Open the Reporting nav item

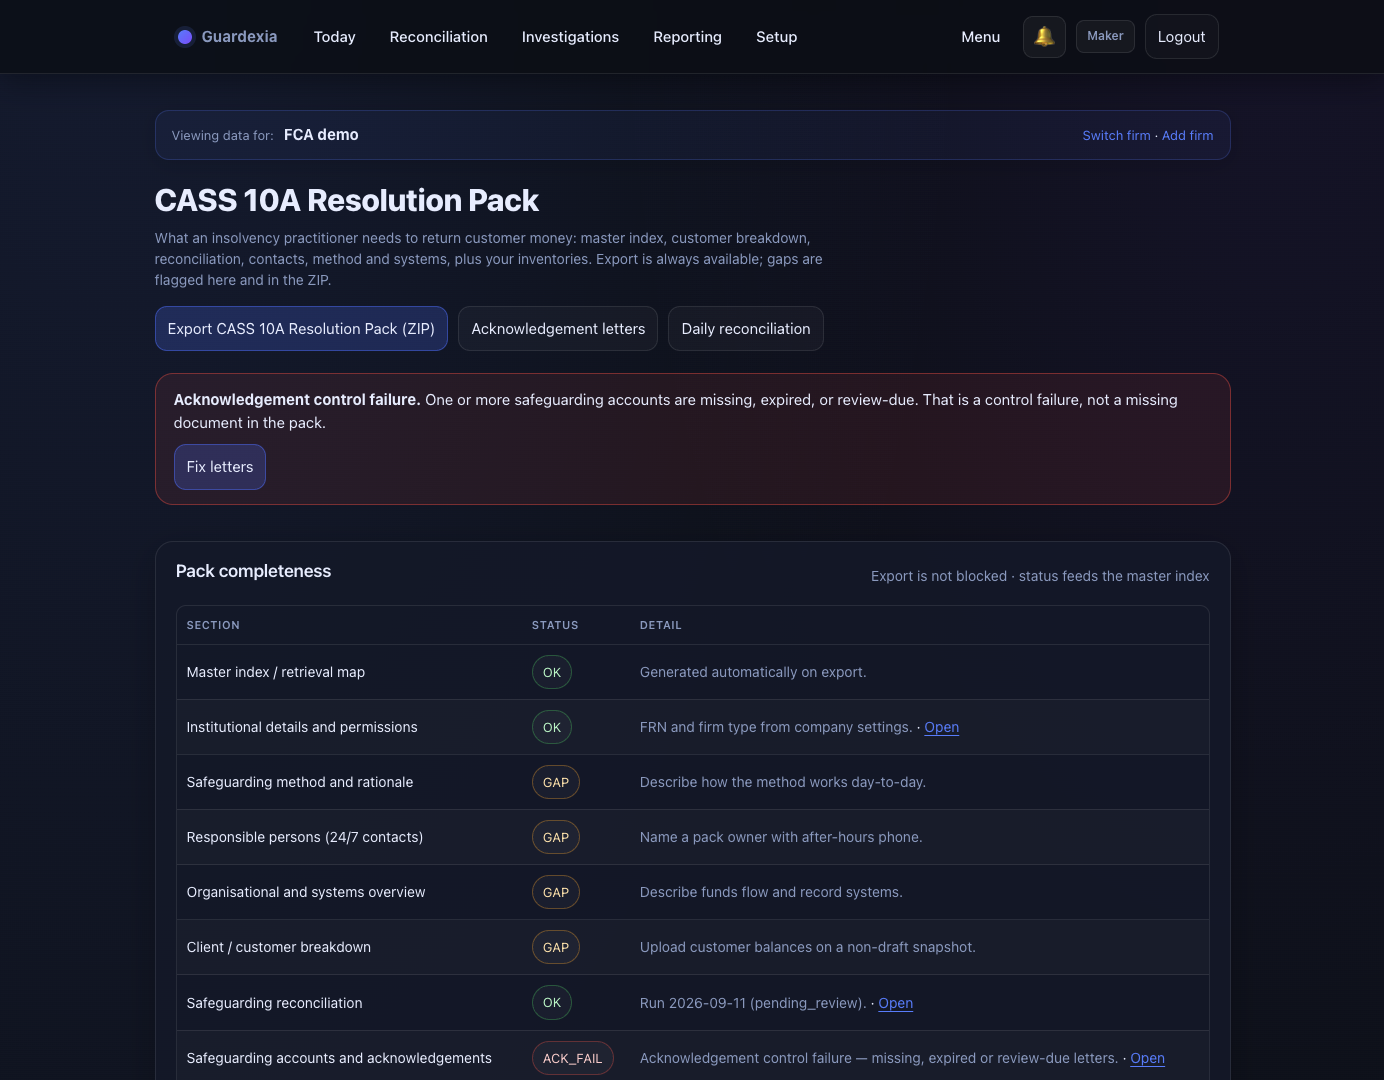[687, 37]
